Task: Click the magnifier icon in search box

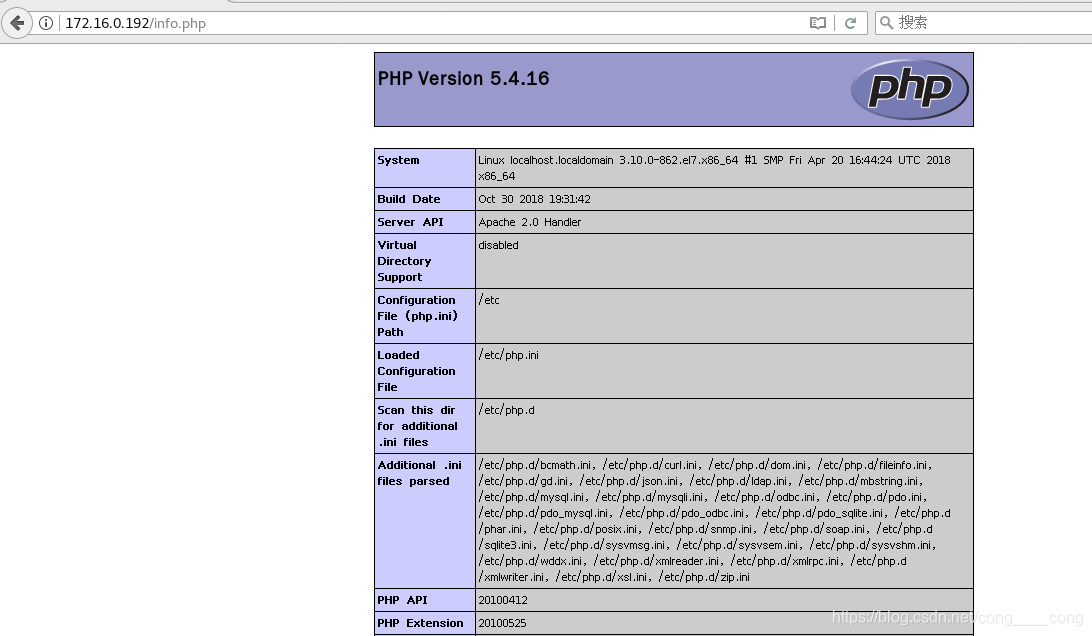Action: (887, 23)
